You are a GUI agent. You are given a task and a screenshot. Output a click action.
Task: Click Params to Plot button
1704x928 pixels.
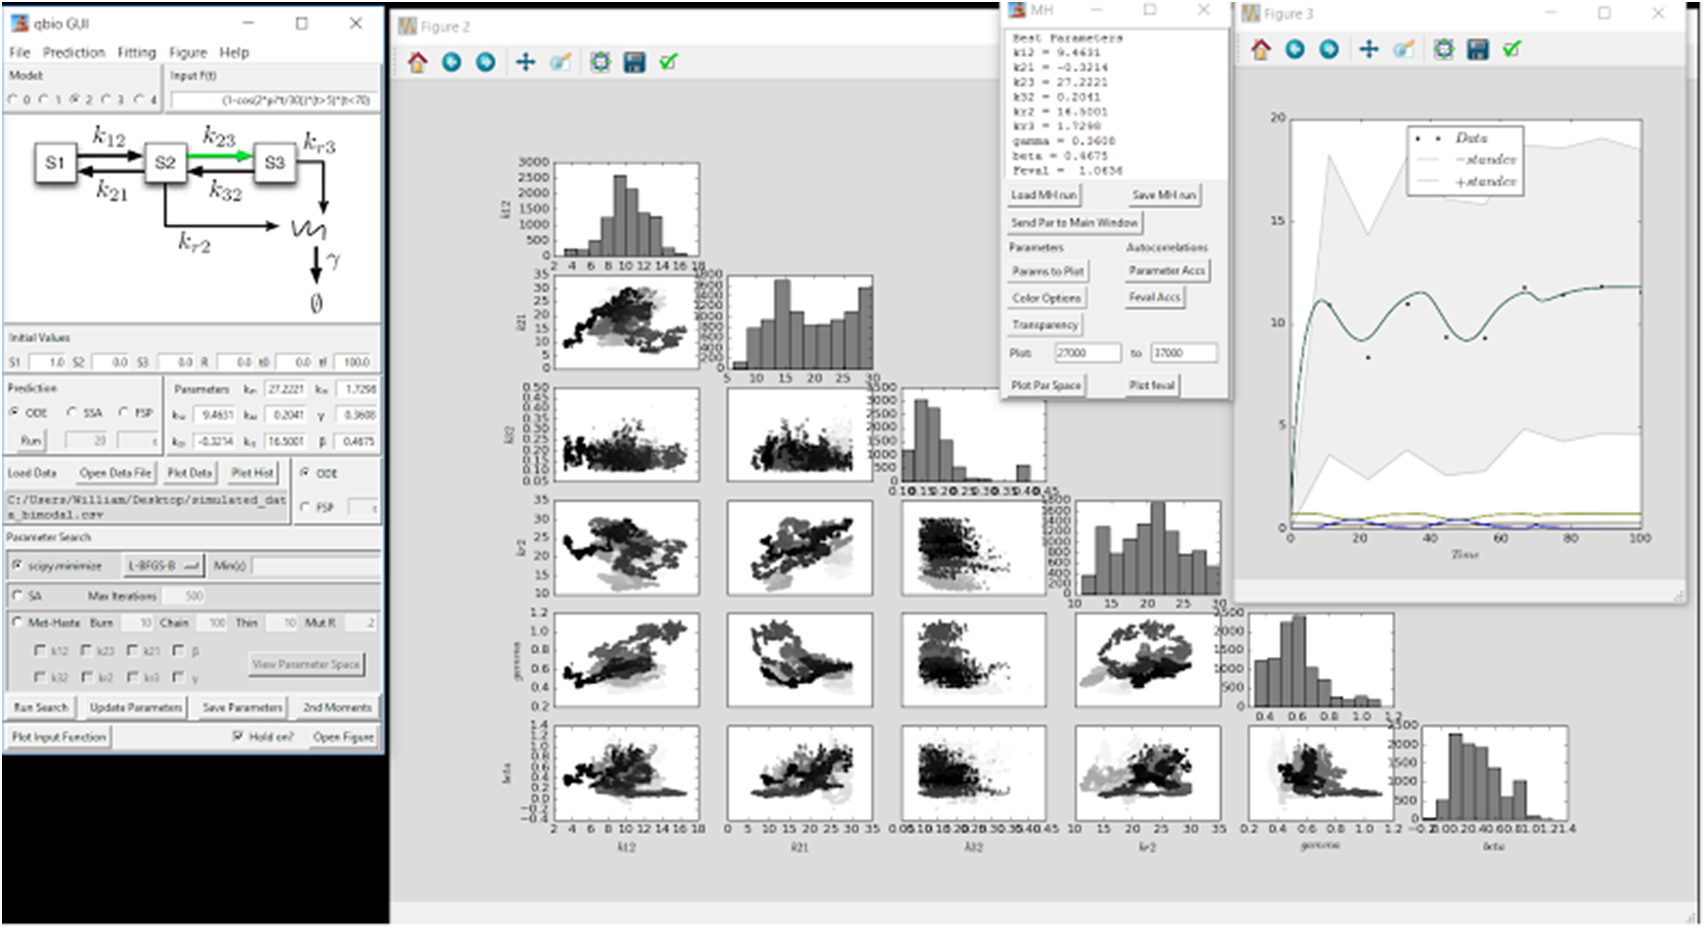point(1047,271)
